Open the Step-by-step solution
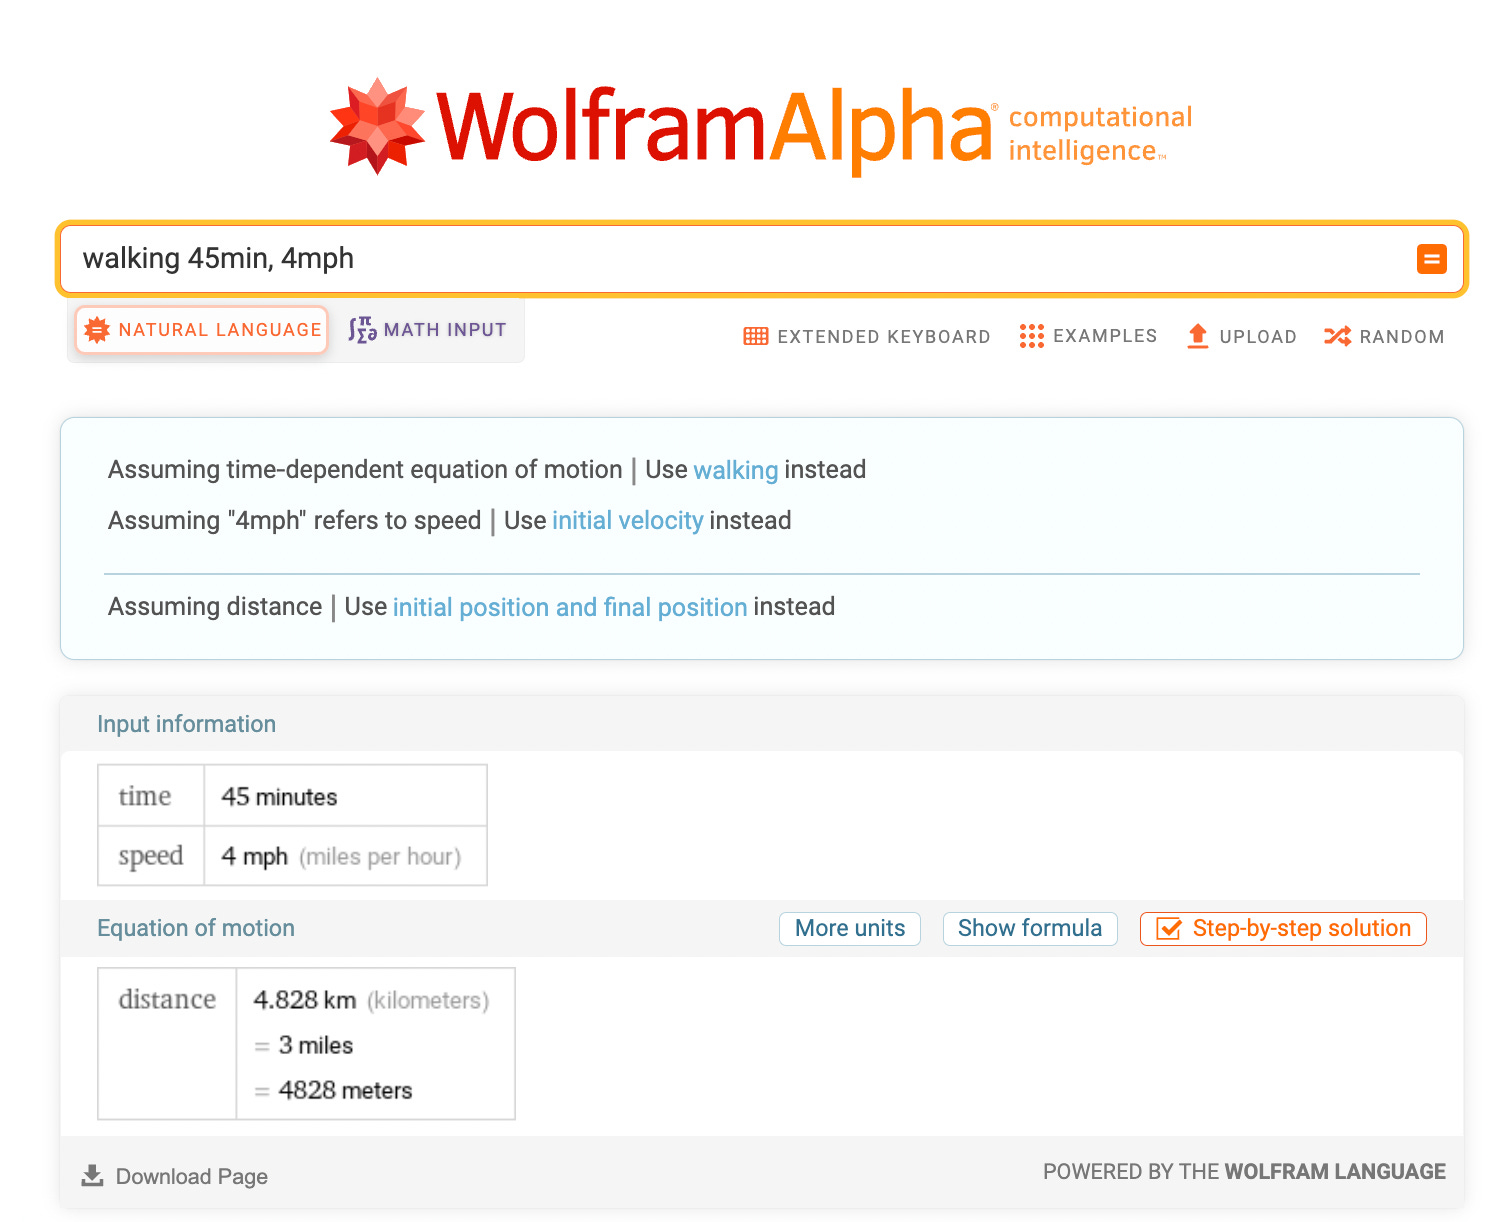The width and height of the screenshot is (1488, 1222). click(1283, 929)
